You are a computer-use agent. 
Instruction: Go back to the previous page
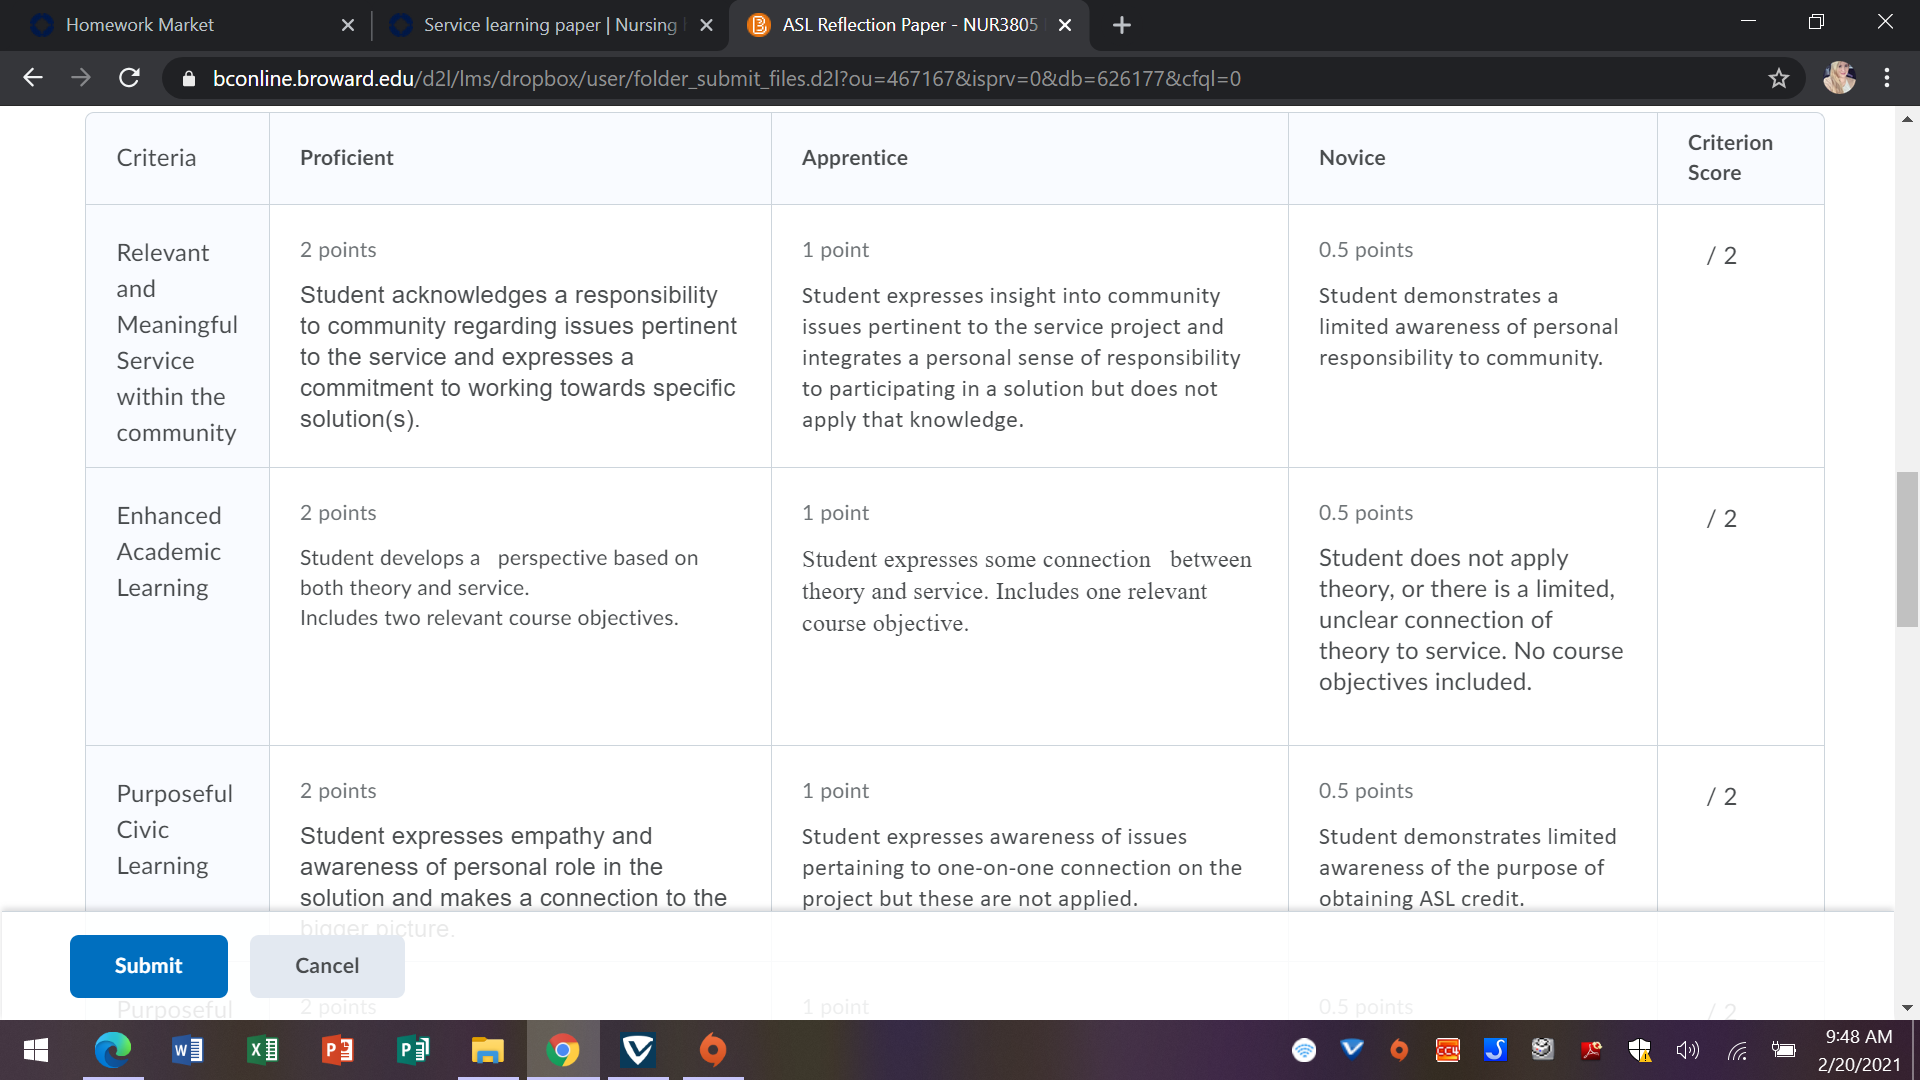tap(33, 78)
